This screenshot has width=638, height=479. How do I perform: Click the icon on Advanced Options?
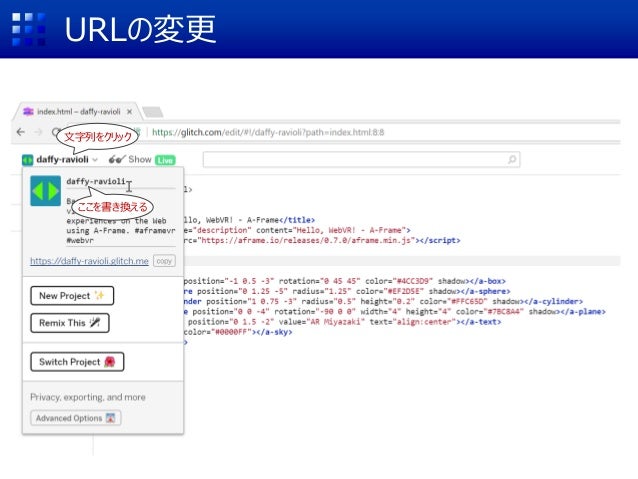(x=111, y=418)
